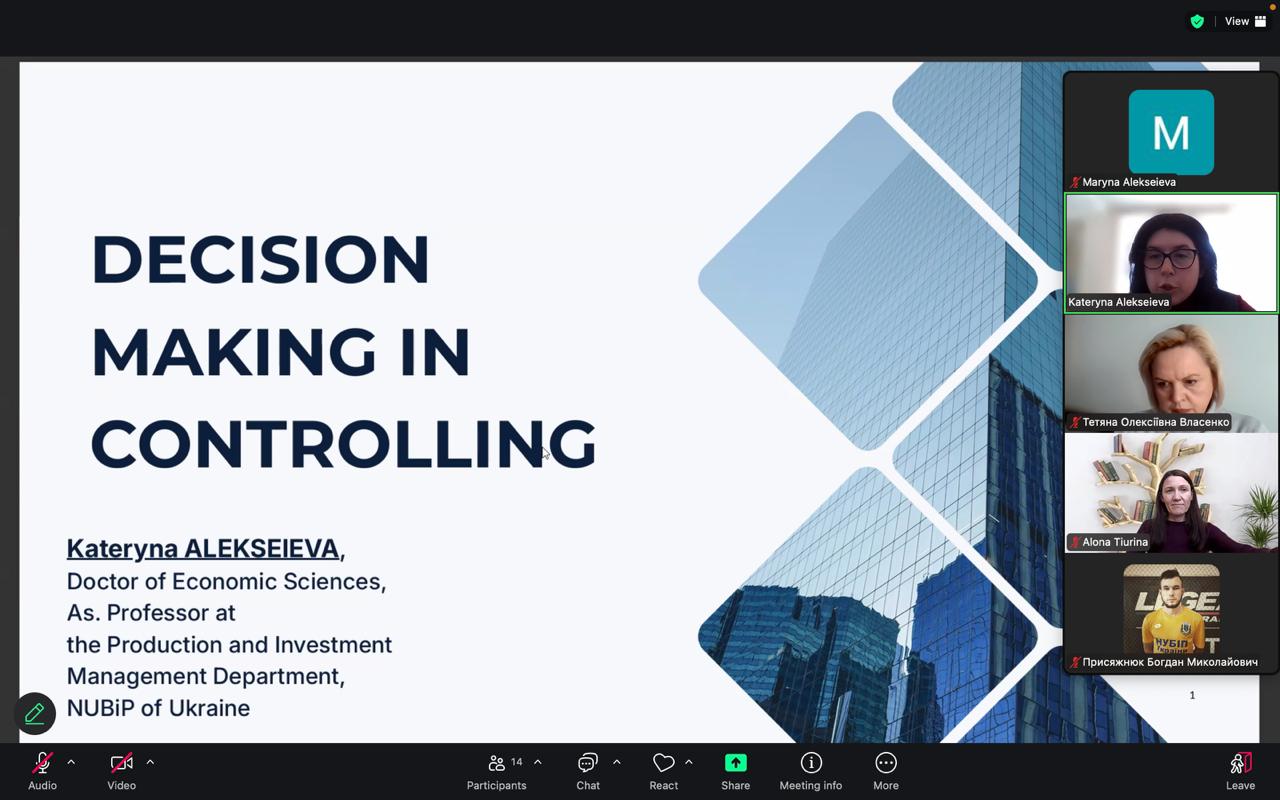Open the React emoji menu
The width and height of the screenshot is (1280, 800).
point(663,770)
